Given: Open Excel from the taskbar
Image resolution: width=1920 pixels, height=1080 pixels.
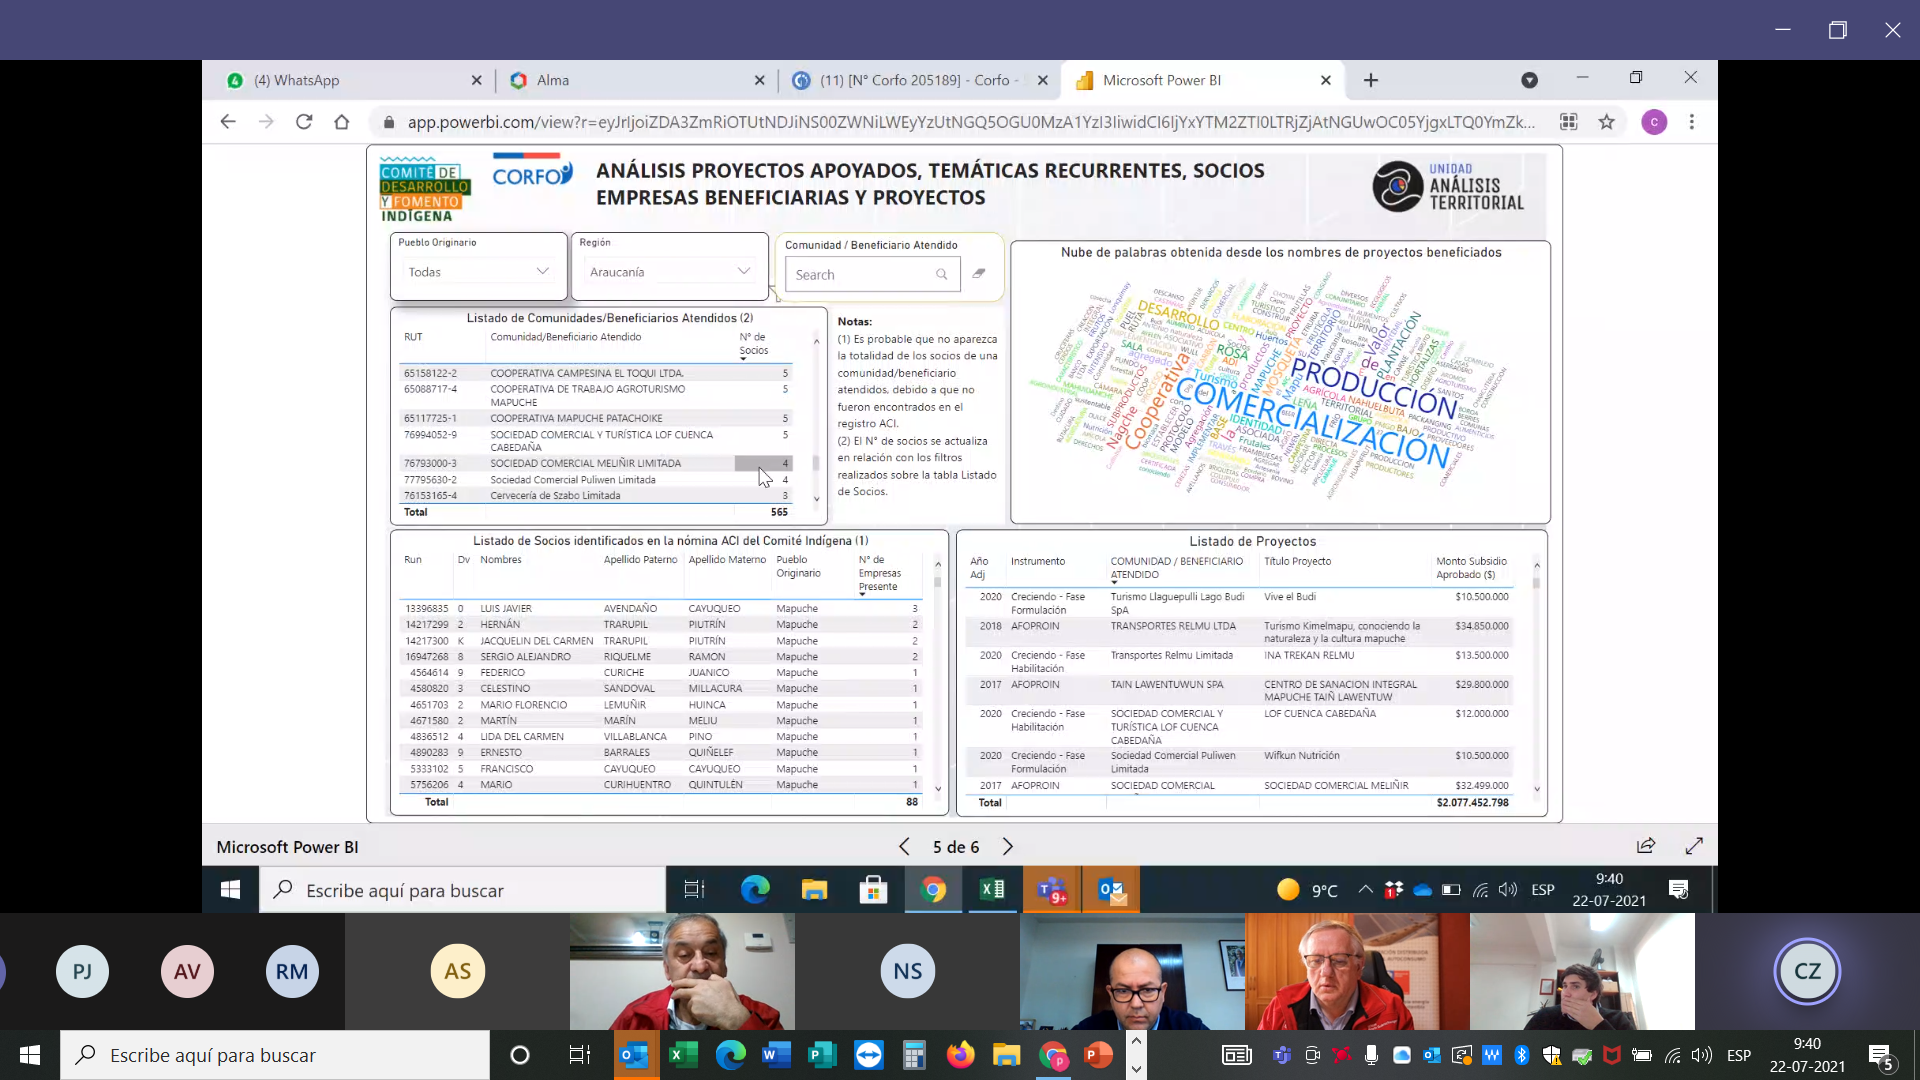Looking at the screenshot, I should point(993,889).
